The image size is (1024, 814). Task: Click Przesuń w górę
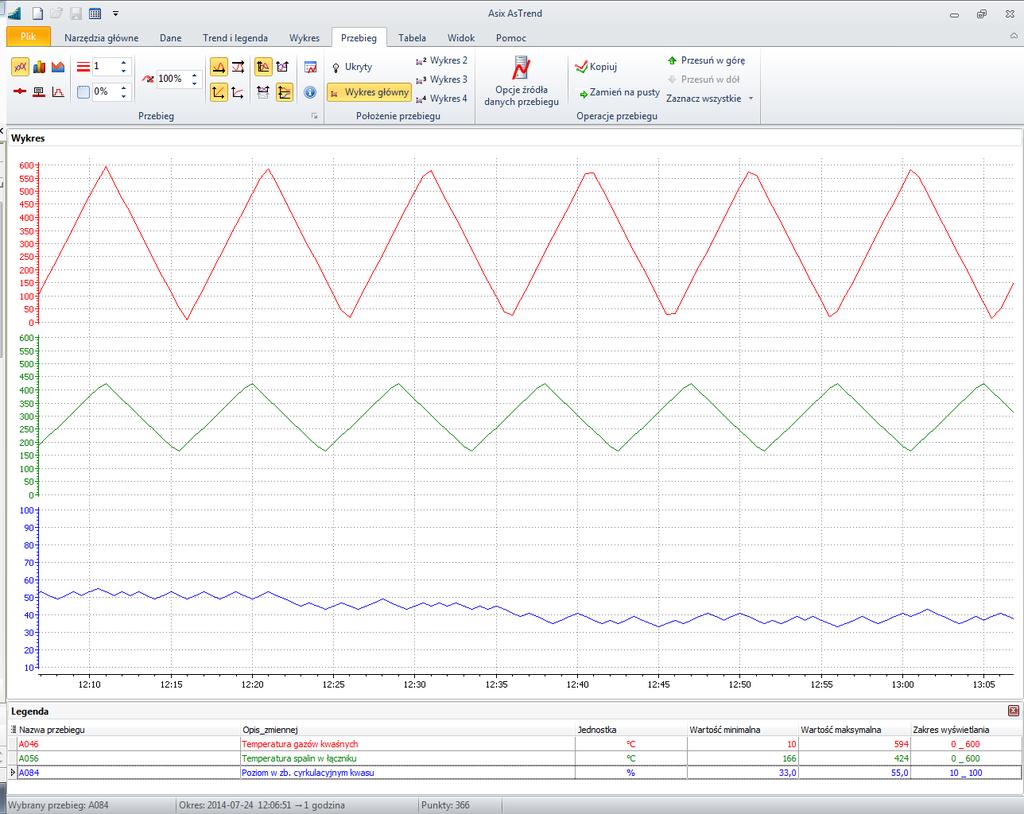coord(706,61)
